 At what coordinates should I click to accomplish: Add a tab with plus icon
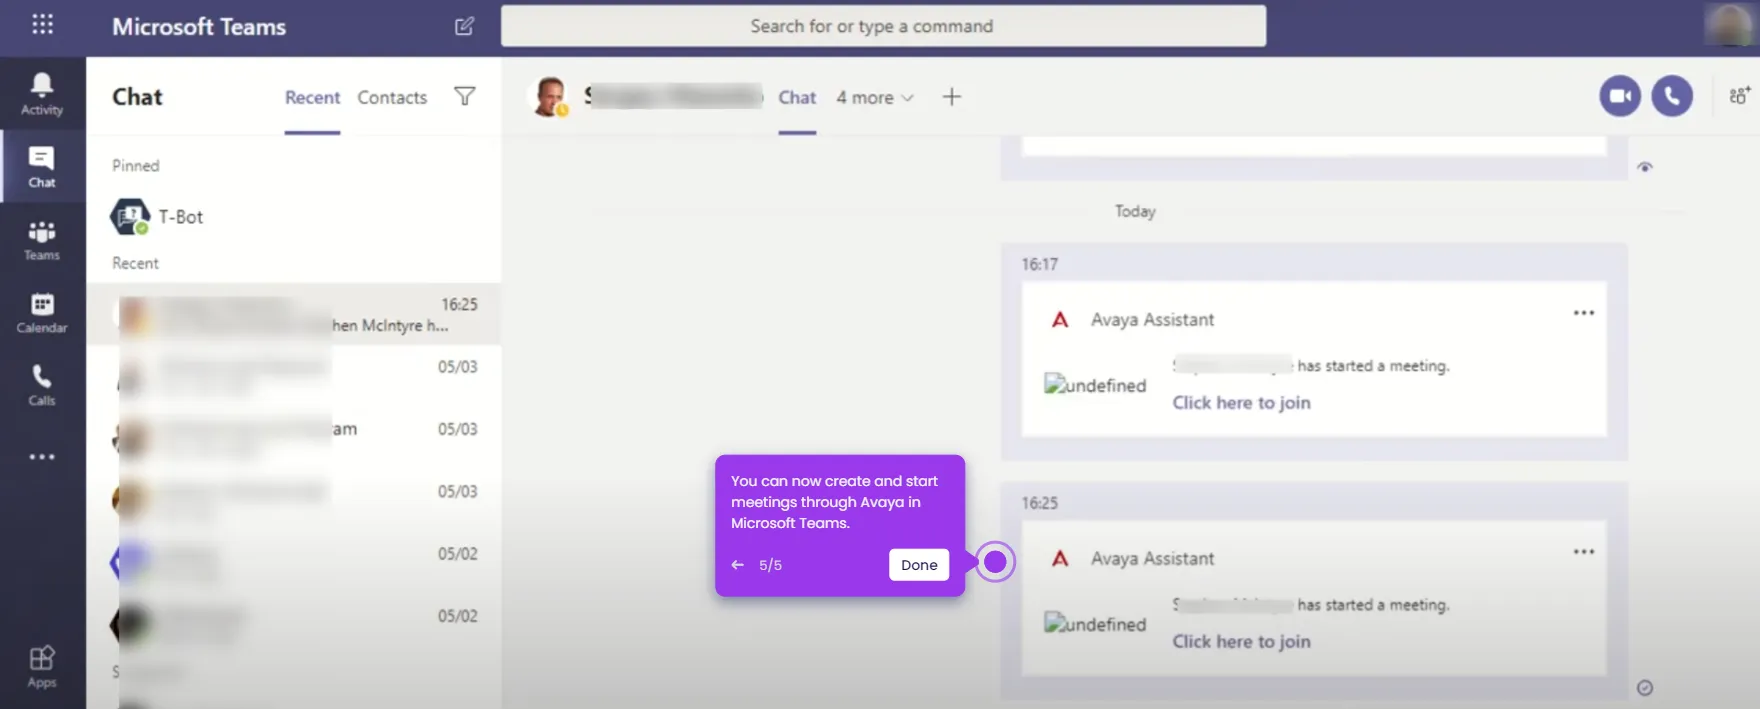click(x=952, y=97)
